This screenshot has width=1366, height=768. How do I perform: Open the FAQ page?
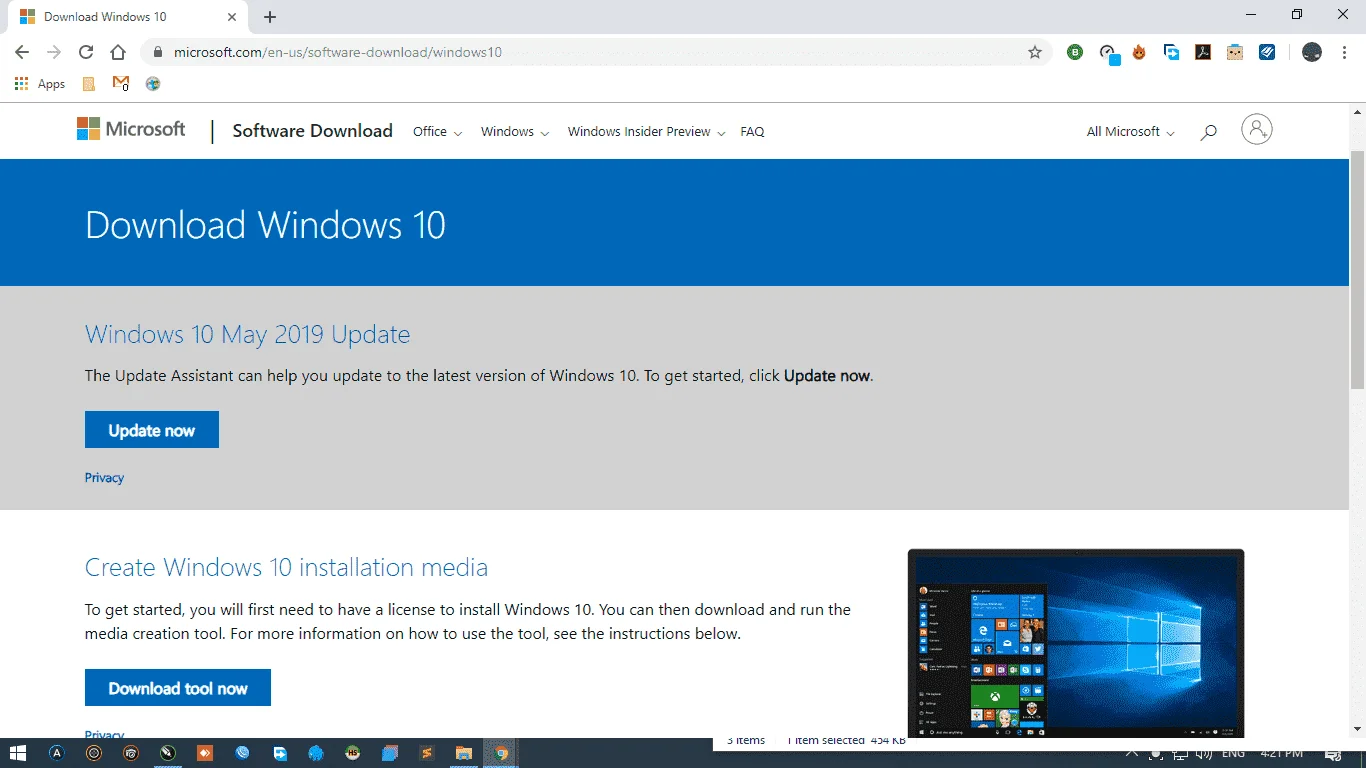pyautogui.click(x=752, y=132)
